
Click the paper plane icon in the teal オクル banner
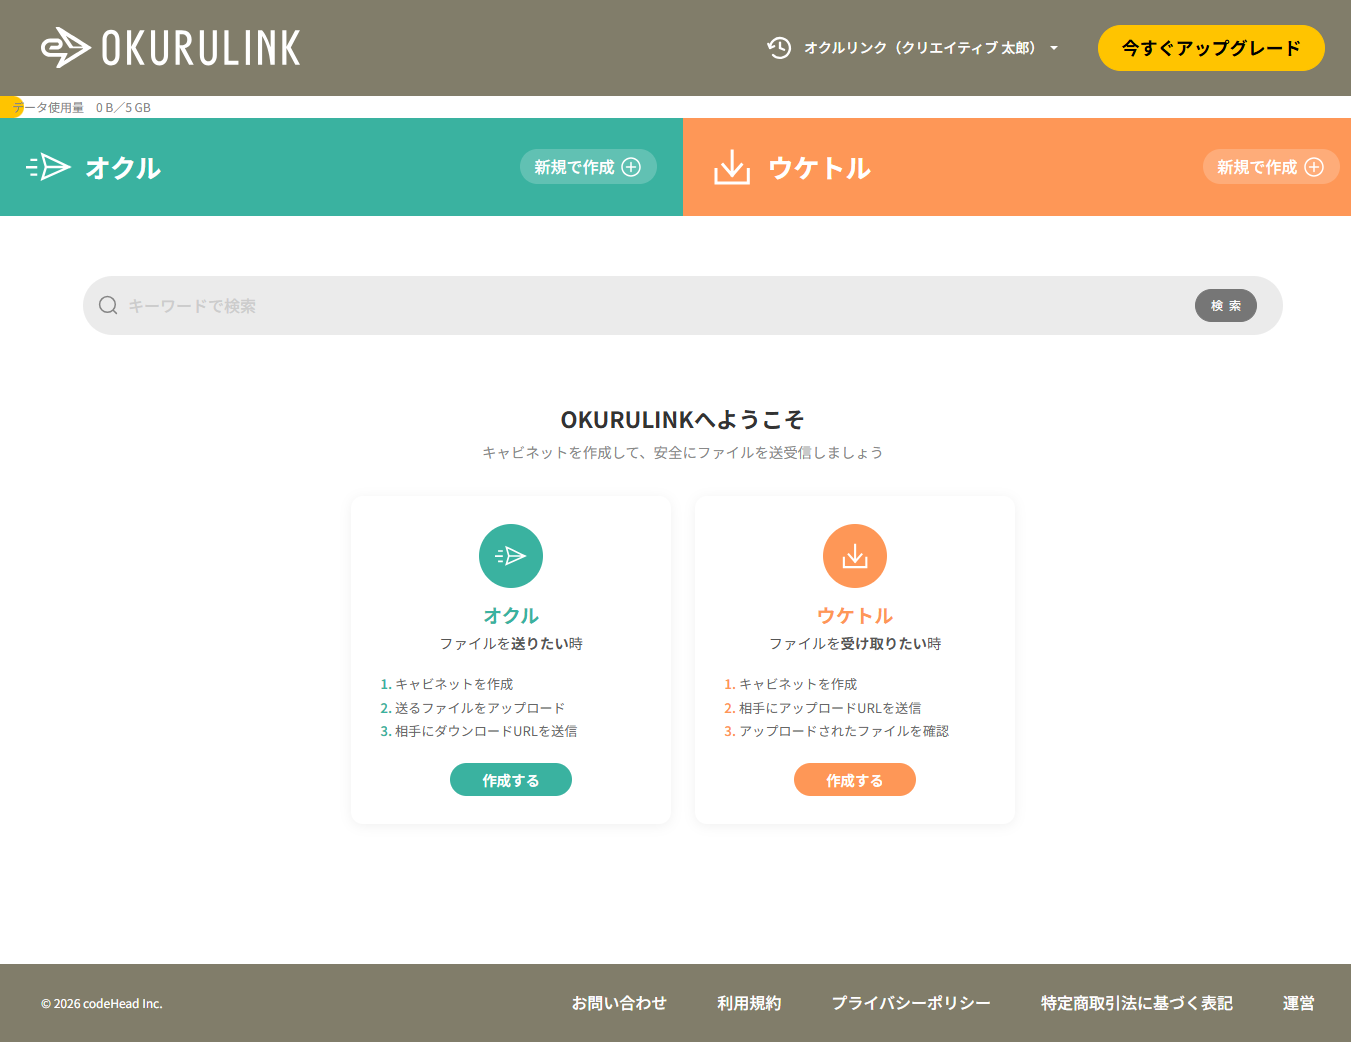[x=49, y=167]
